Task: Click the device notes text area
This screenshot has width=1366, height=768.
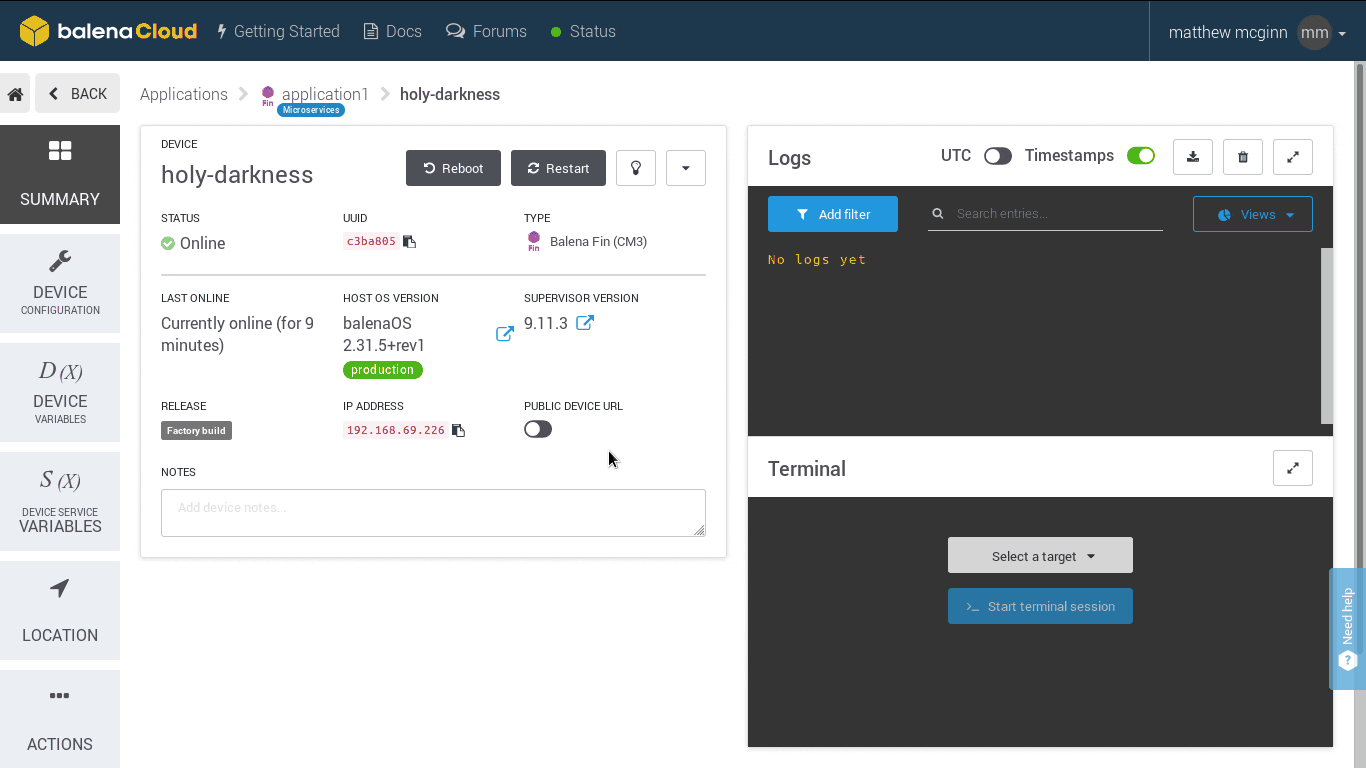Action: pos(433,512)
